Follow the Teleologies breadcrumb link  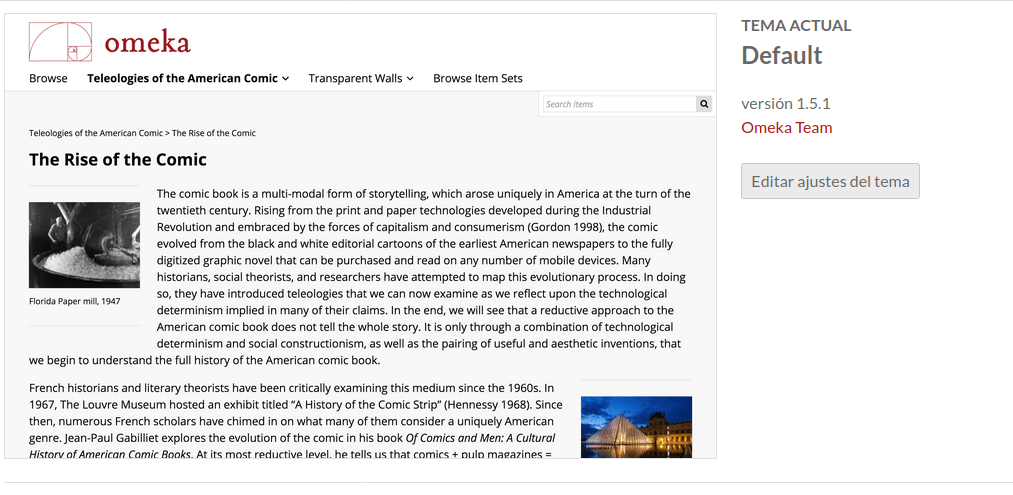click(x=95, y=133)
